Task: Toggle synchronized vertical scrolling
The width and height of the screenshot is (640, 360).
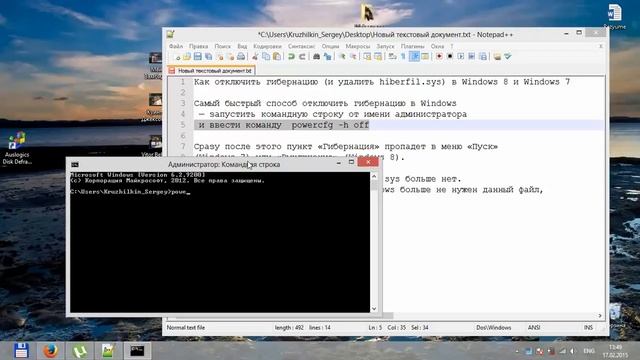Action: coord(367,57)
